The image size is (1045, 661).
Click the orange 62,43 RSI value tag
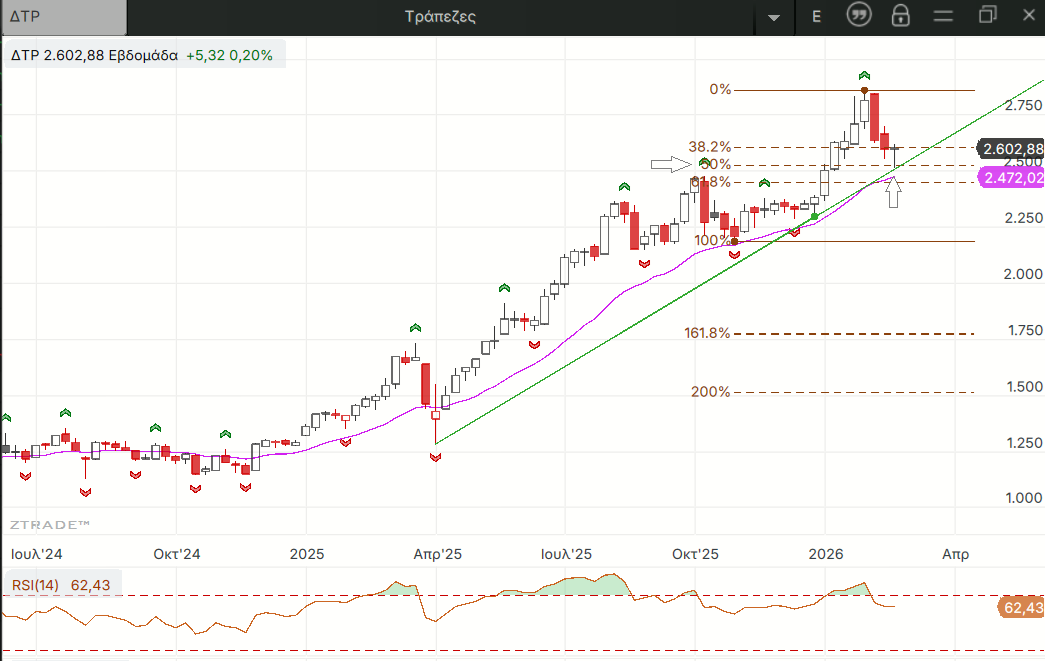pos(1020,607)
